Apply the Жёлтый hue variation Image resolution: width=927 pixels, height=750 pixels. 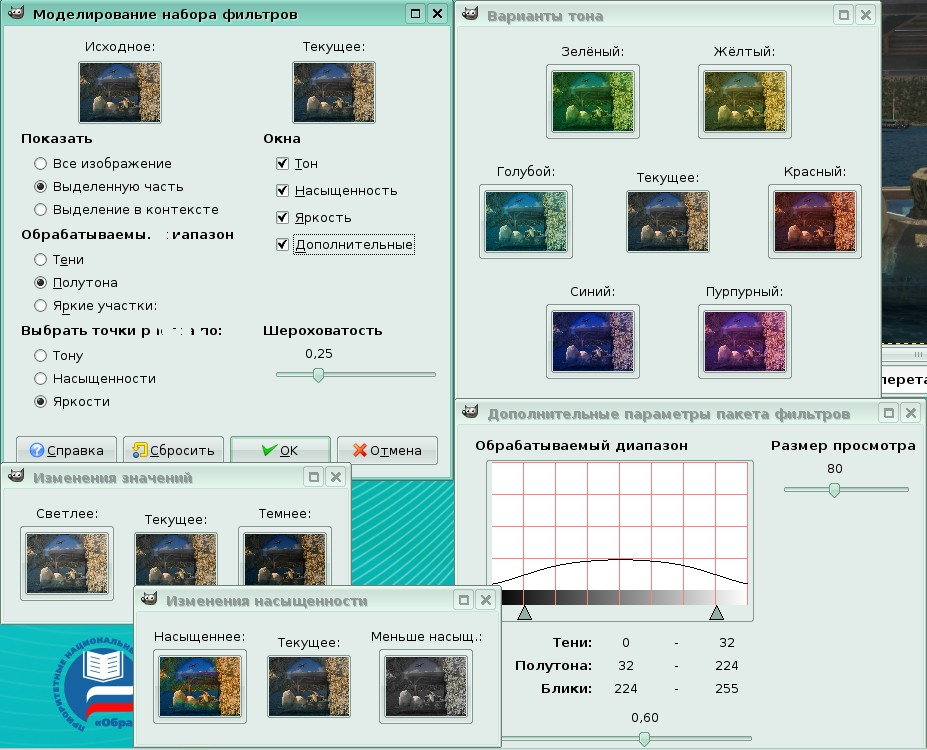coord(745,102)
